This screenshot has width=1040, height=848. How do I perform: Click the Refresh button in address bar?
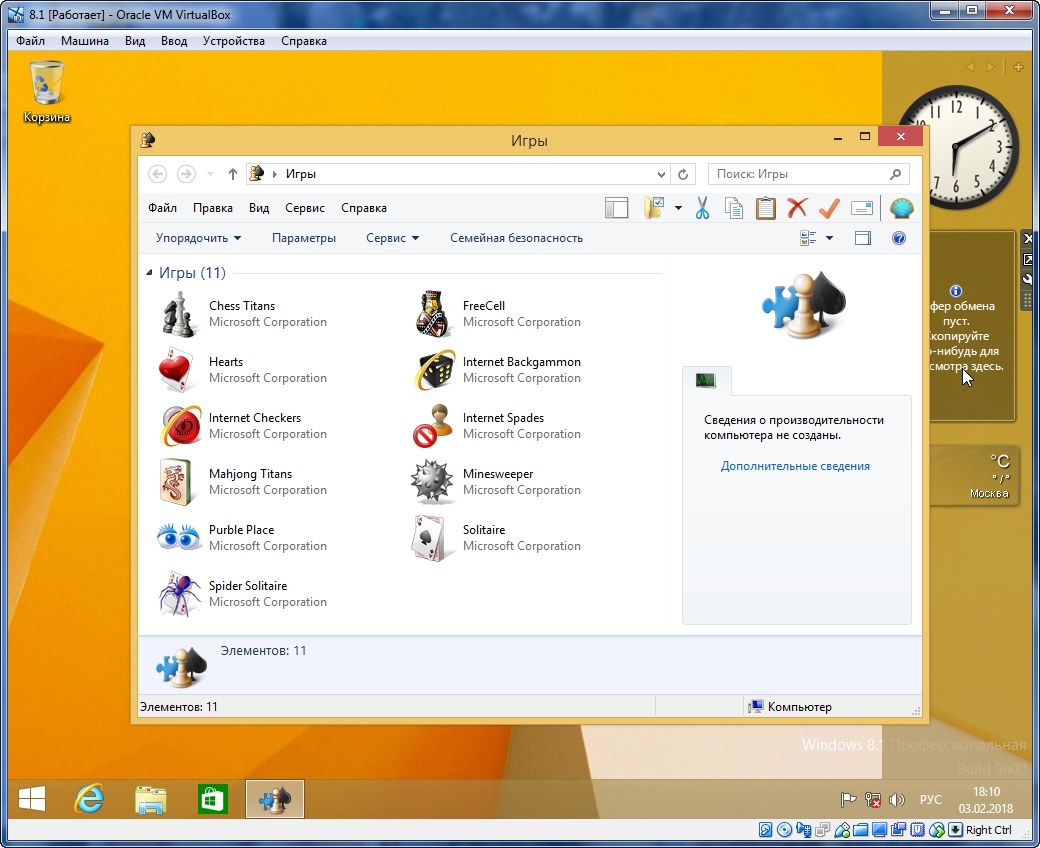click(x=682, y=174)
